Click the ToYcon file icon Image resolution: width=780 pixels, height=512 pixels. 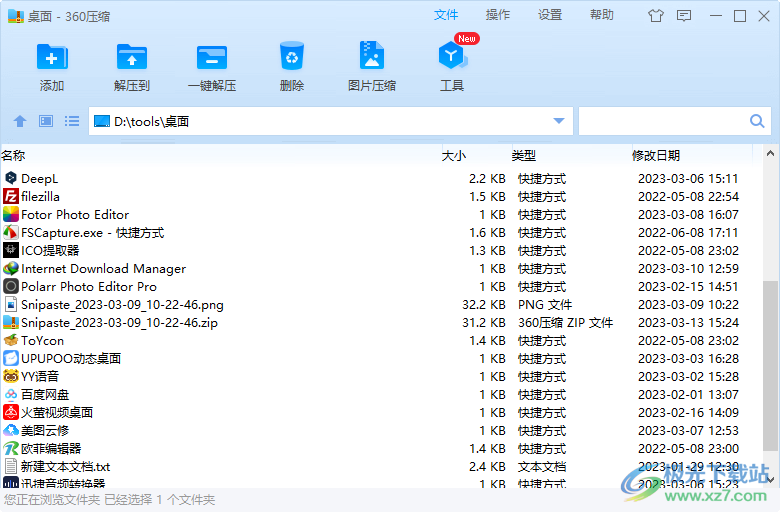click(x=11, y=340)
